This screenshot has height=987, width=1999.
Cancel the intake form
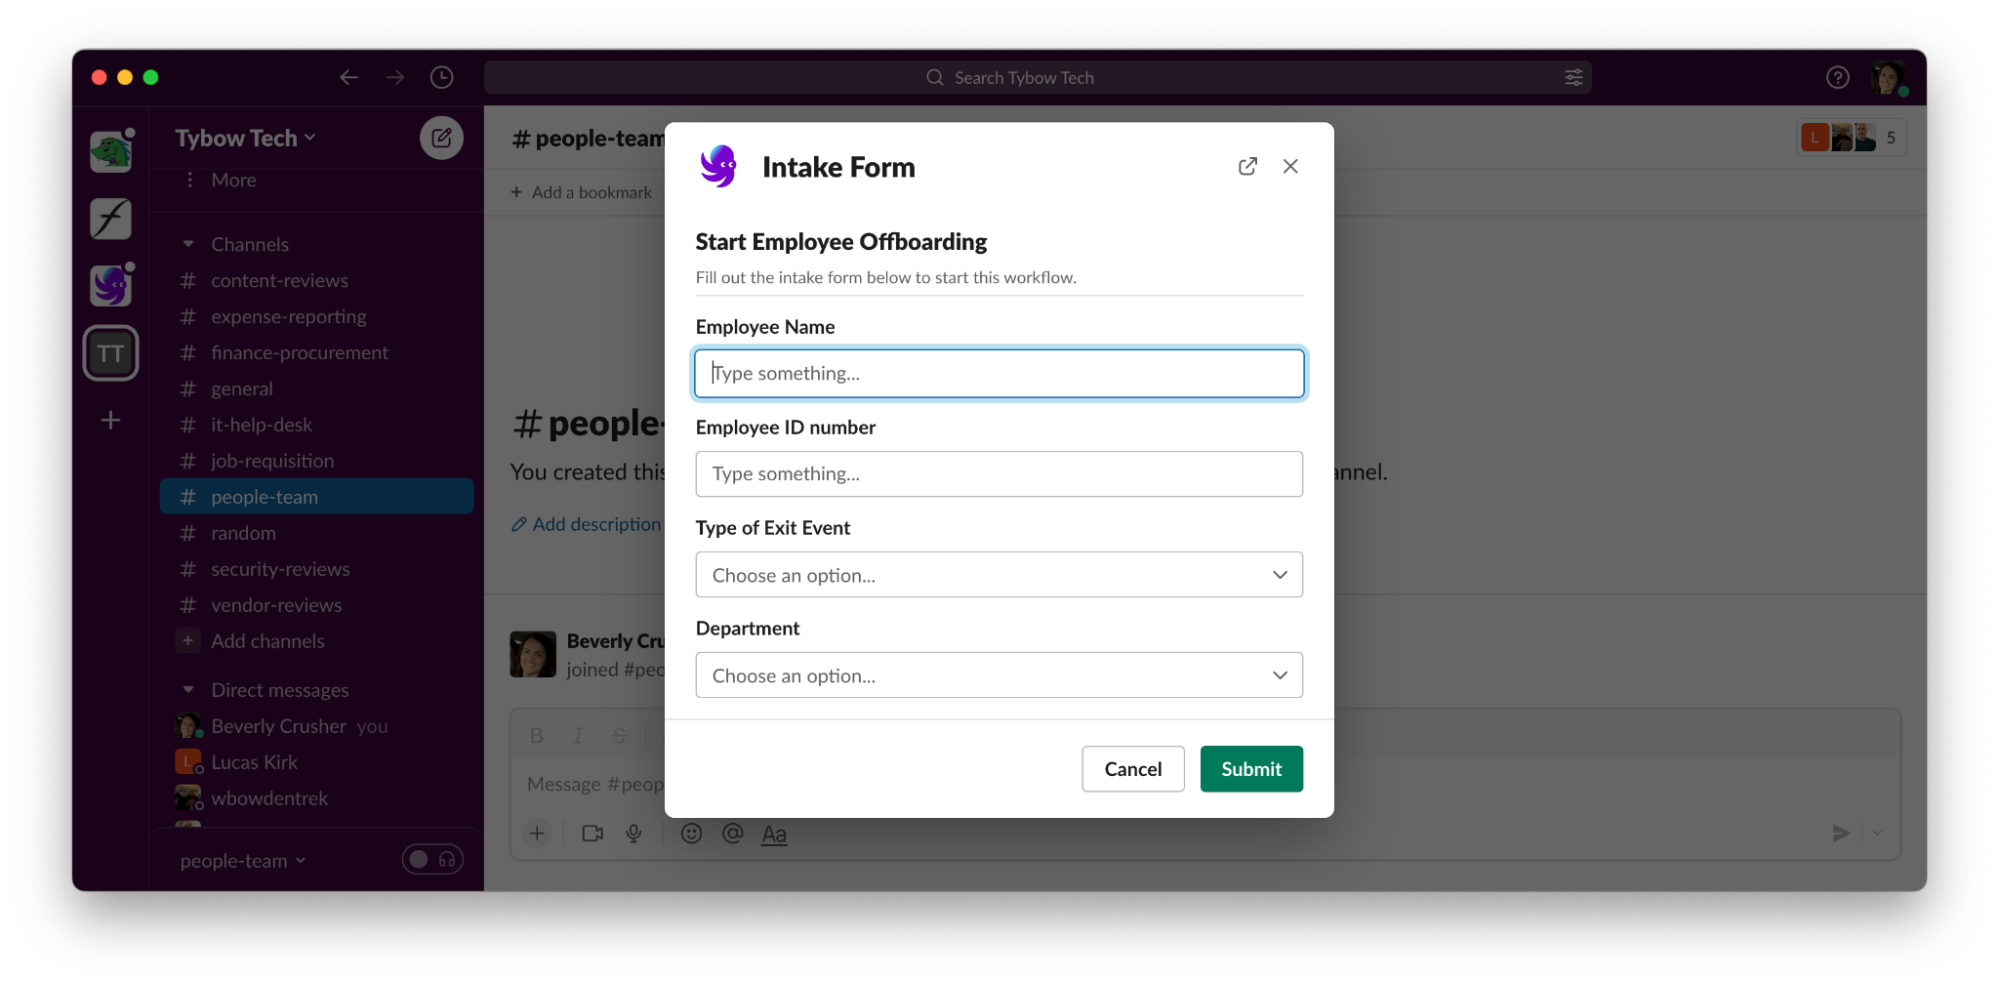(1132, 769)
